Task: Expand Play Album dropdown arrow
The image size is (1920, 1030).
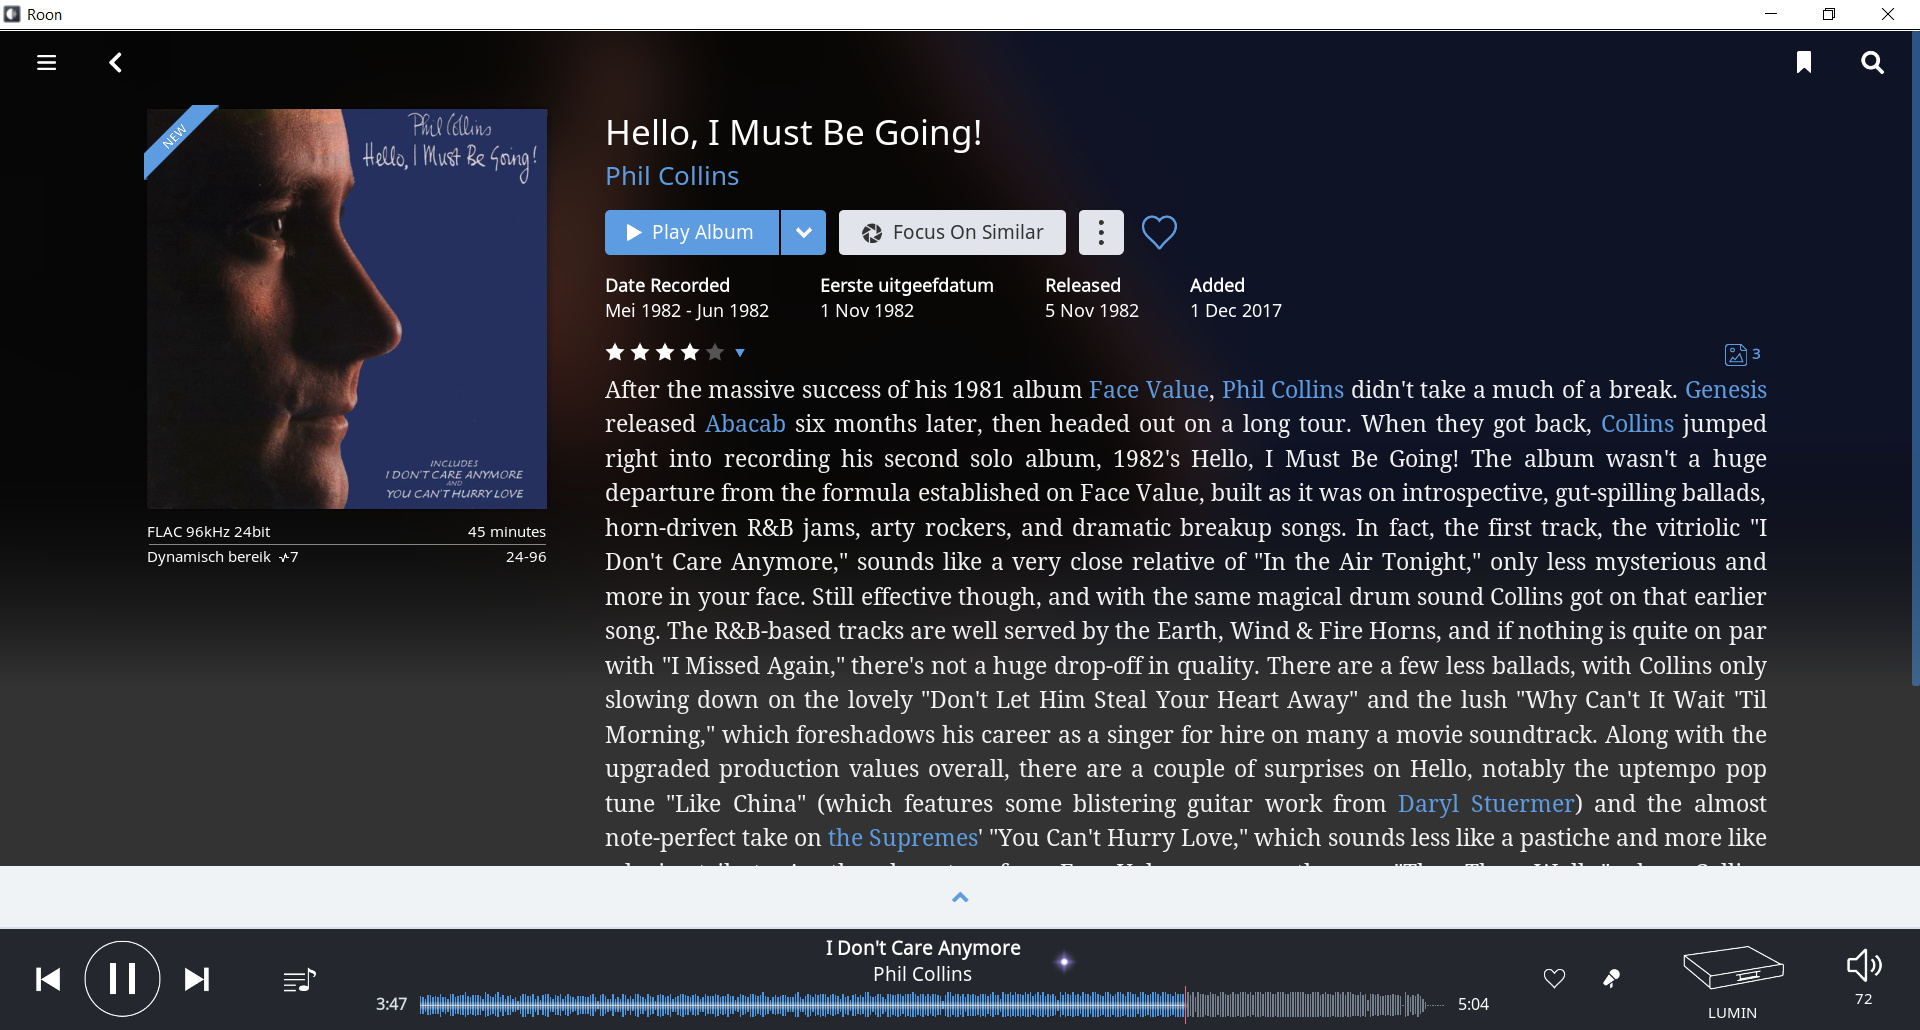Action: (x=803, y=232)
